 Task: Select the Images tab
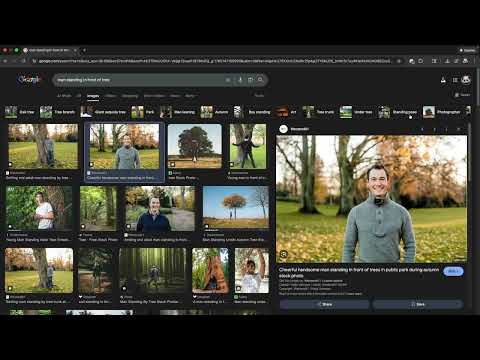point(93,96)
